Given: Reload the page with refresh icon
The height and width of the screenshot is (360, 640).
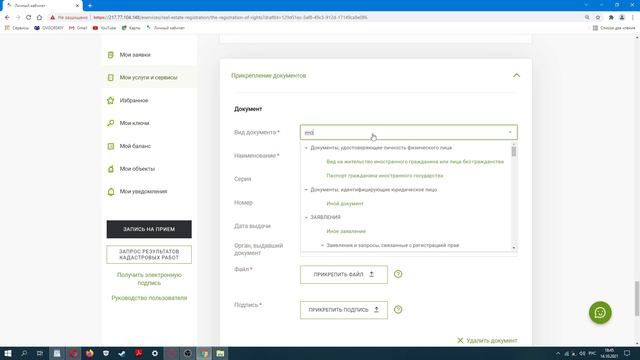Looking at the screenshot, I should point(29,18).
